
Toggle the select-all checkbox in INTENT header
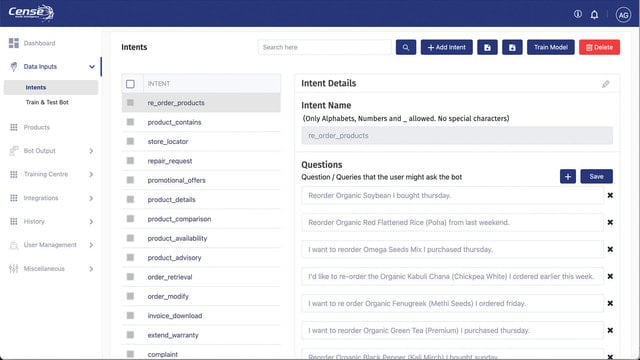[130, 84]
